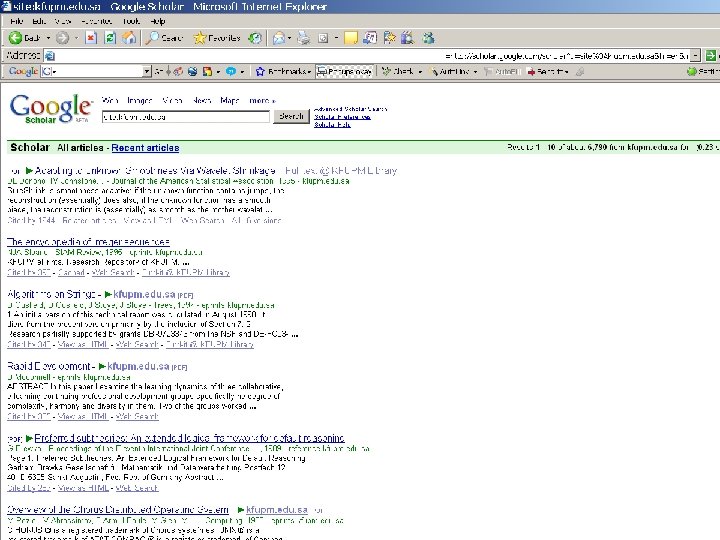
Task: Open the History clock icon
Action: tap(255, 38)
